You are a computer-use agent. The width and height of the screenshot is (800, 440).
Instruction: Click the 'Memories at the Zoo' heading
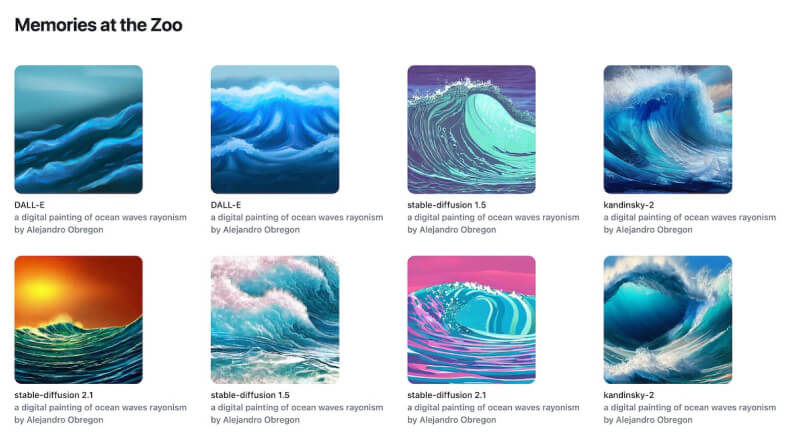point(98,25)
